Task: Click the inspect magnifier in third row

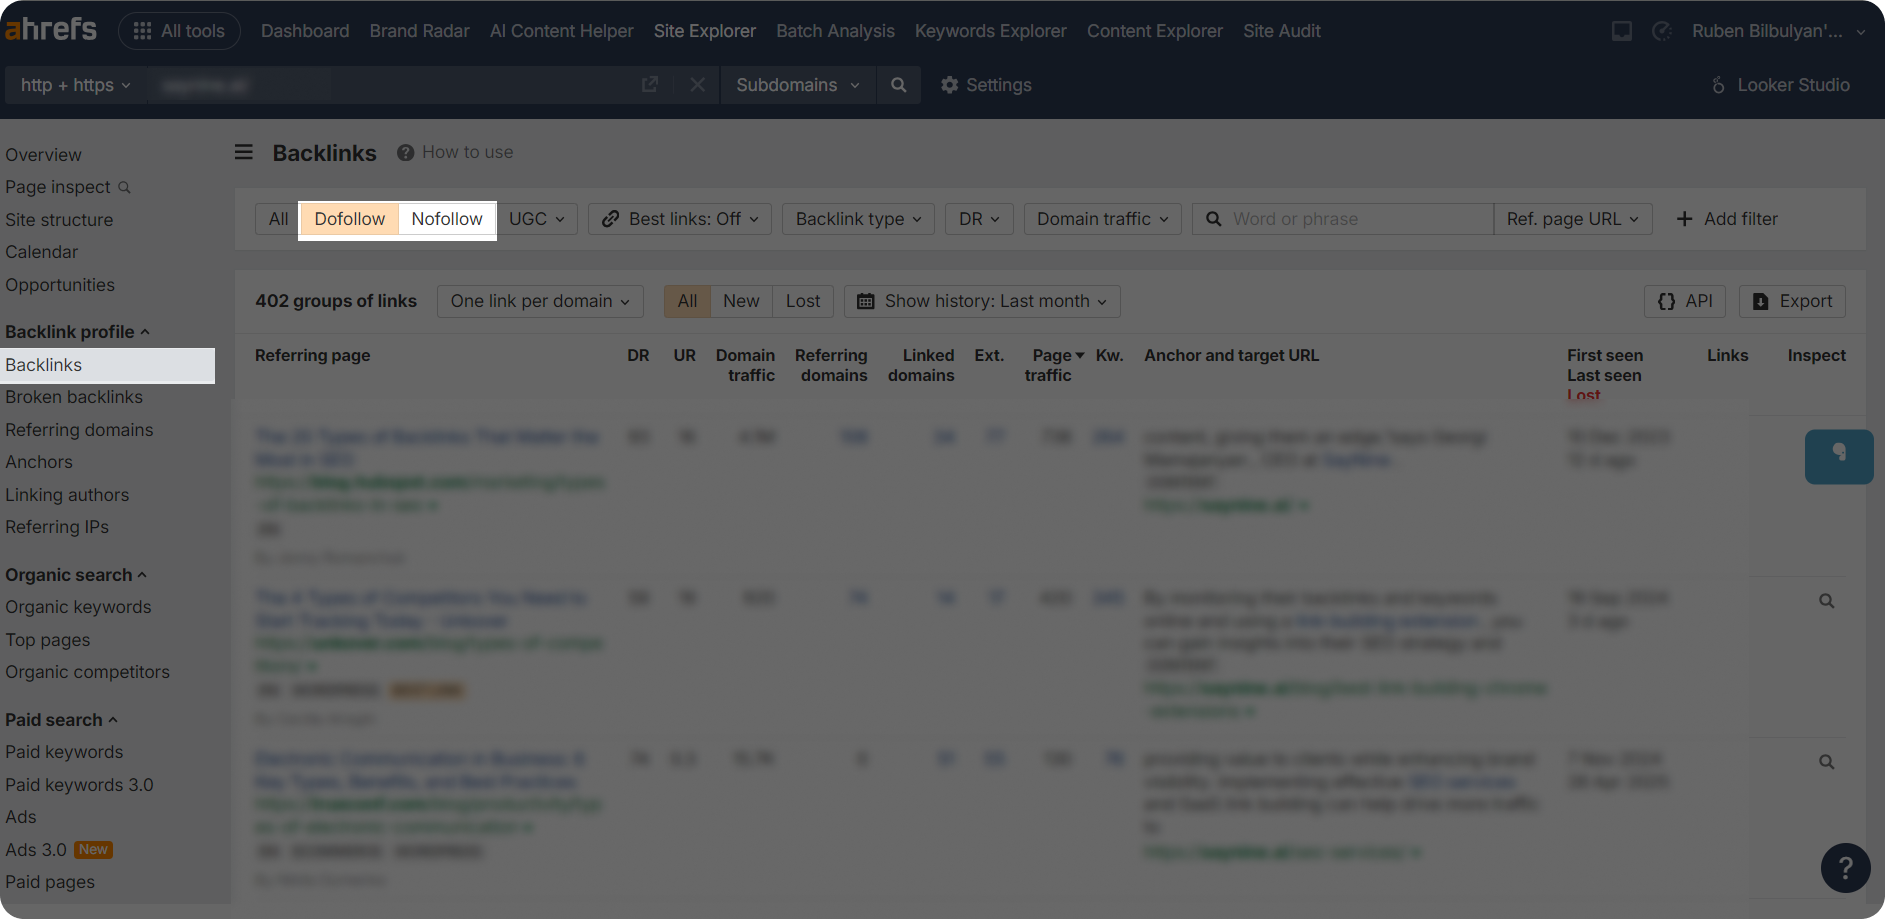Action: point(1826,762)
